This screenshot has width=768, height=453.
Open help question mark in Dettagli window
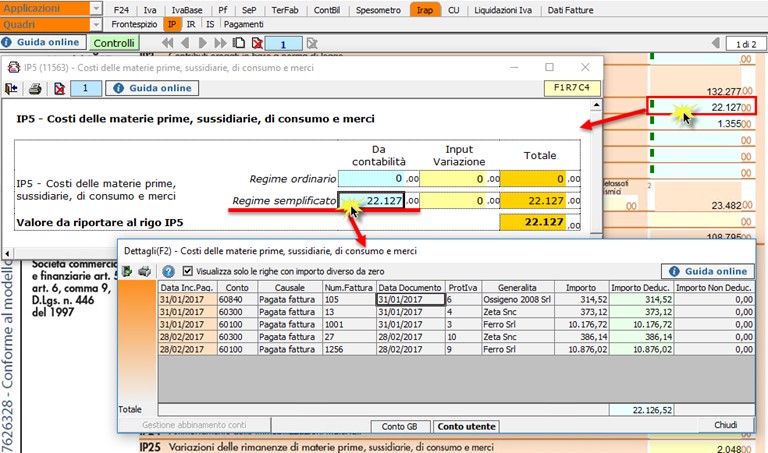click(x=168, y=271)
